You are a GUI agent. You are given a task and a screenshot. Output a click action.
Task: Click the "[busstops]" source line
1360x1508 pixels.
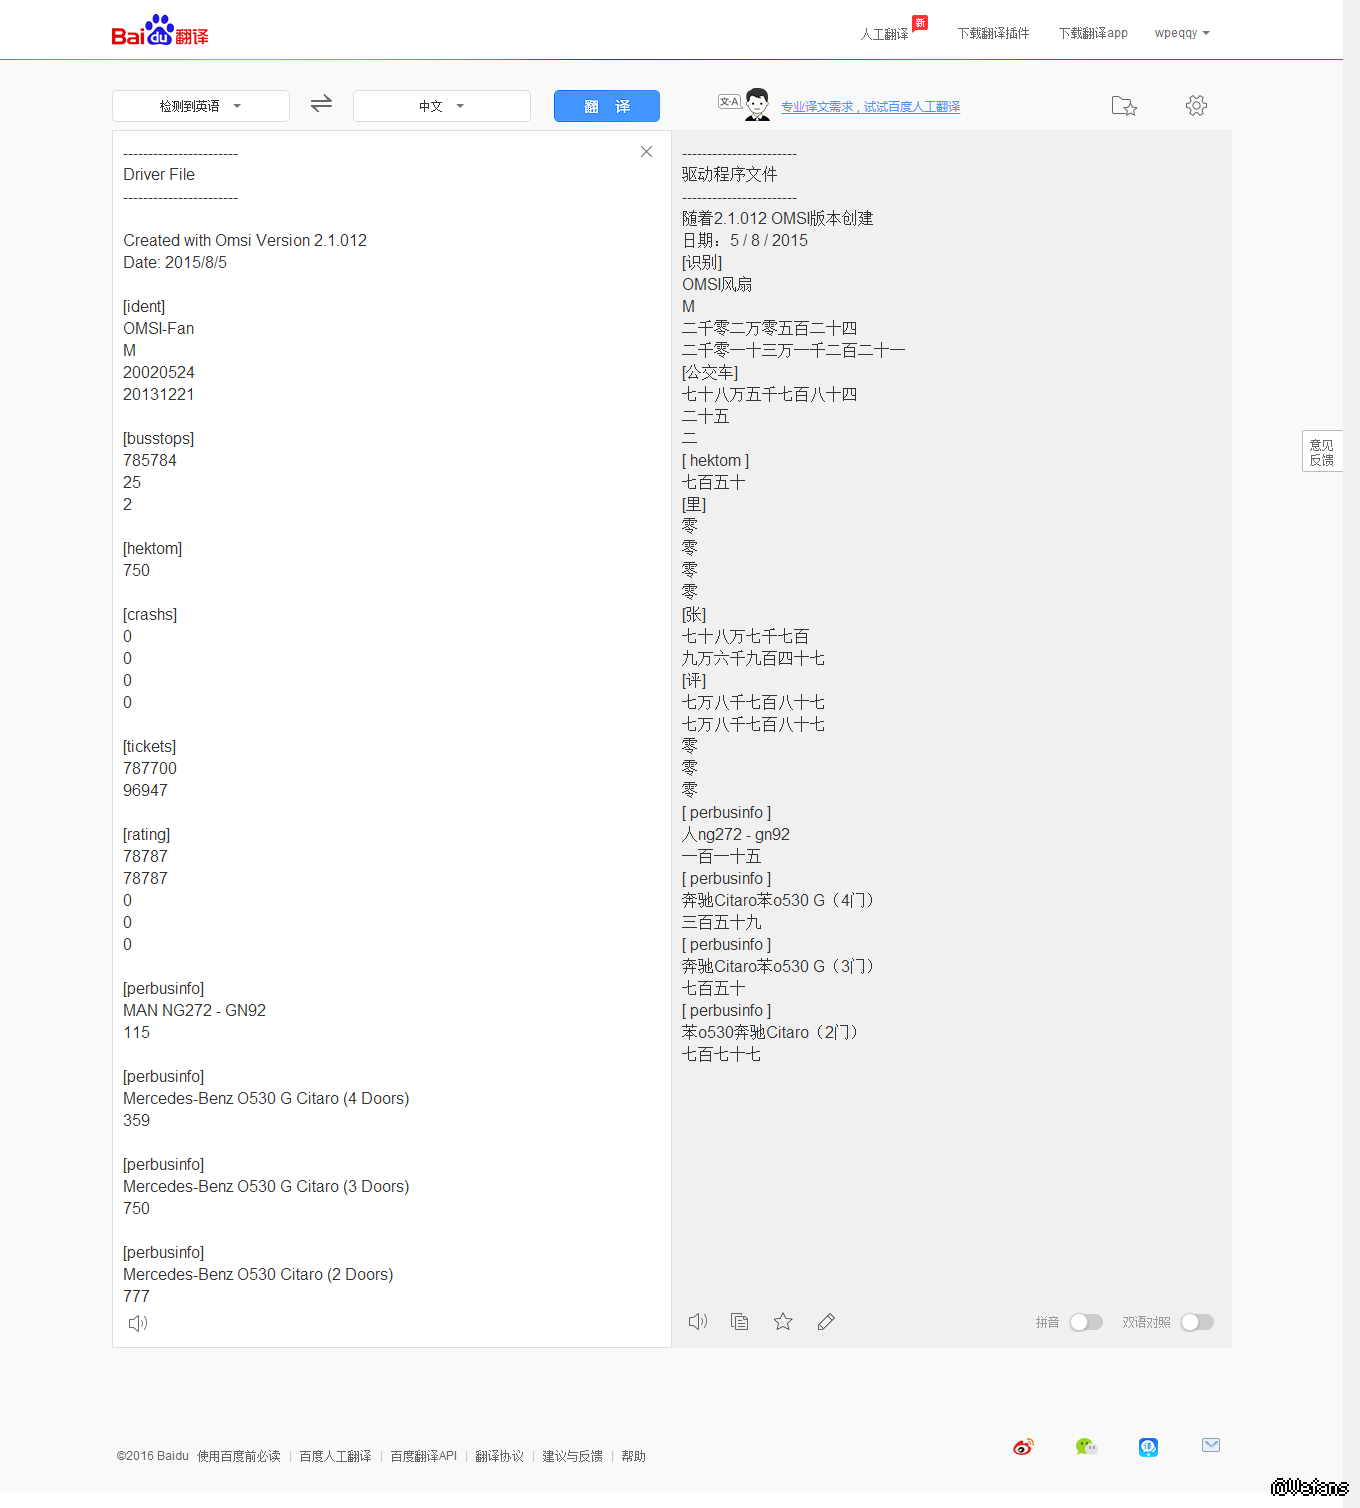point(159,438)
